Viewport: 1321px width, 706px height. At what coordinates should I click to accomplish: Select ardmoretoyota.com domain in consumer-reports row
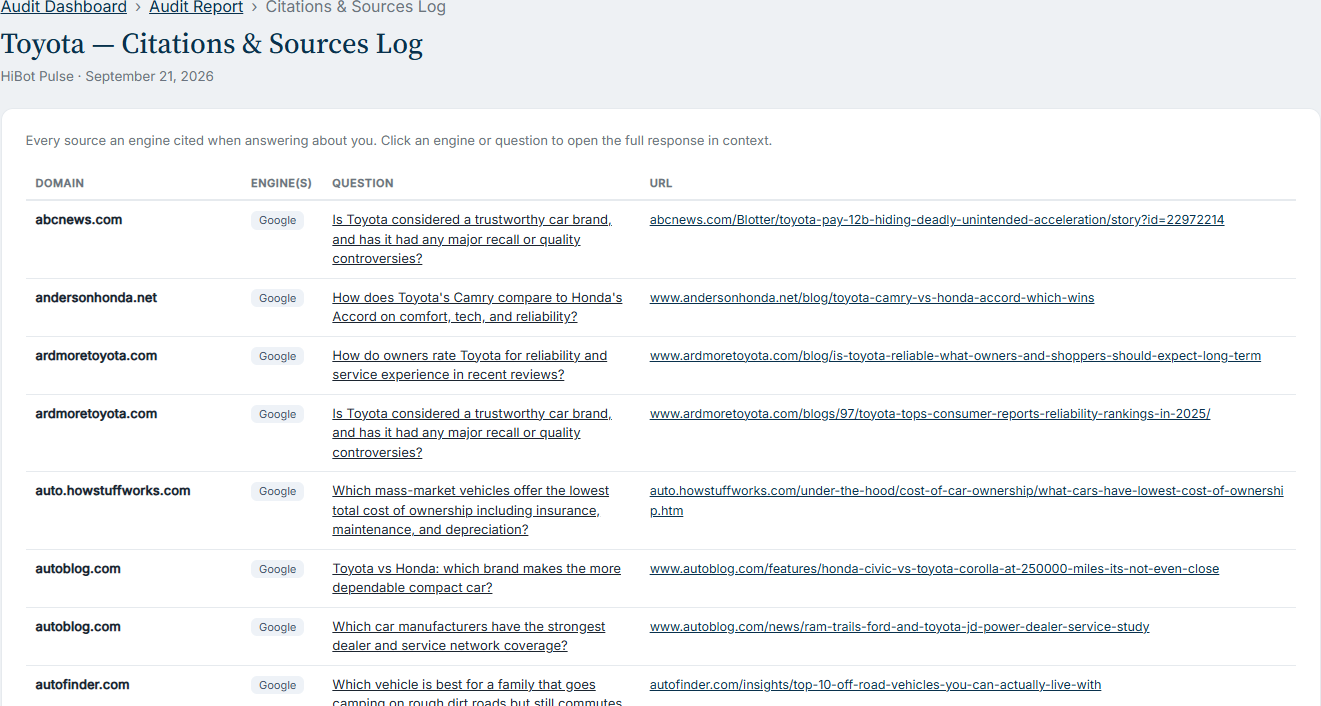coord(96,414)
